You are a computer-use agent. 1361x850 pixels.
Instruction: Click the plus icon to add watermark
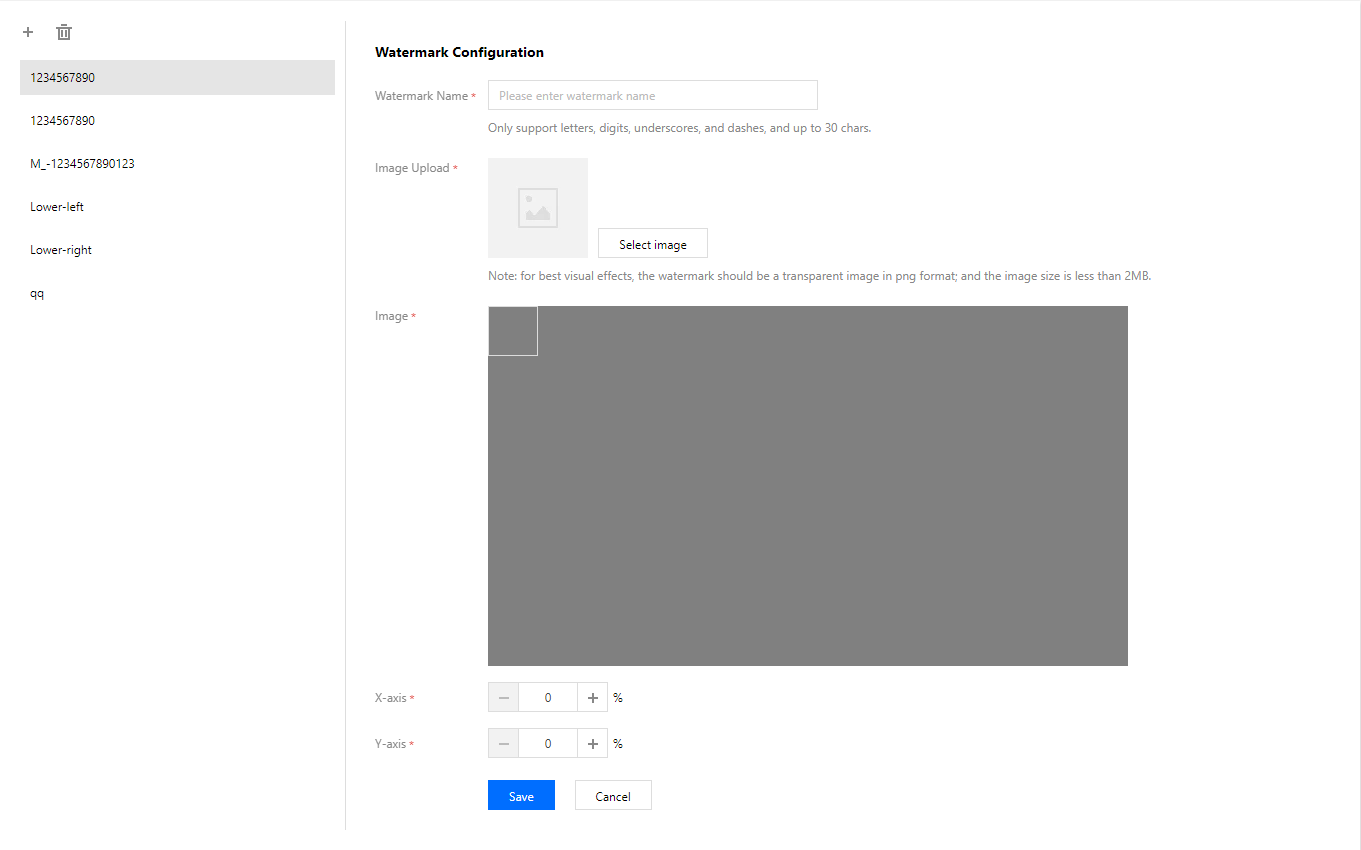pyautogui.click(x=28, y=32)
